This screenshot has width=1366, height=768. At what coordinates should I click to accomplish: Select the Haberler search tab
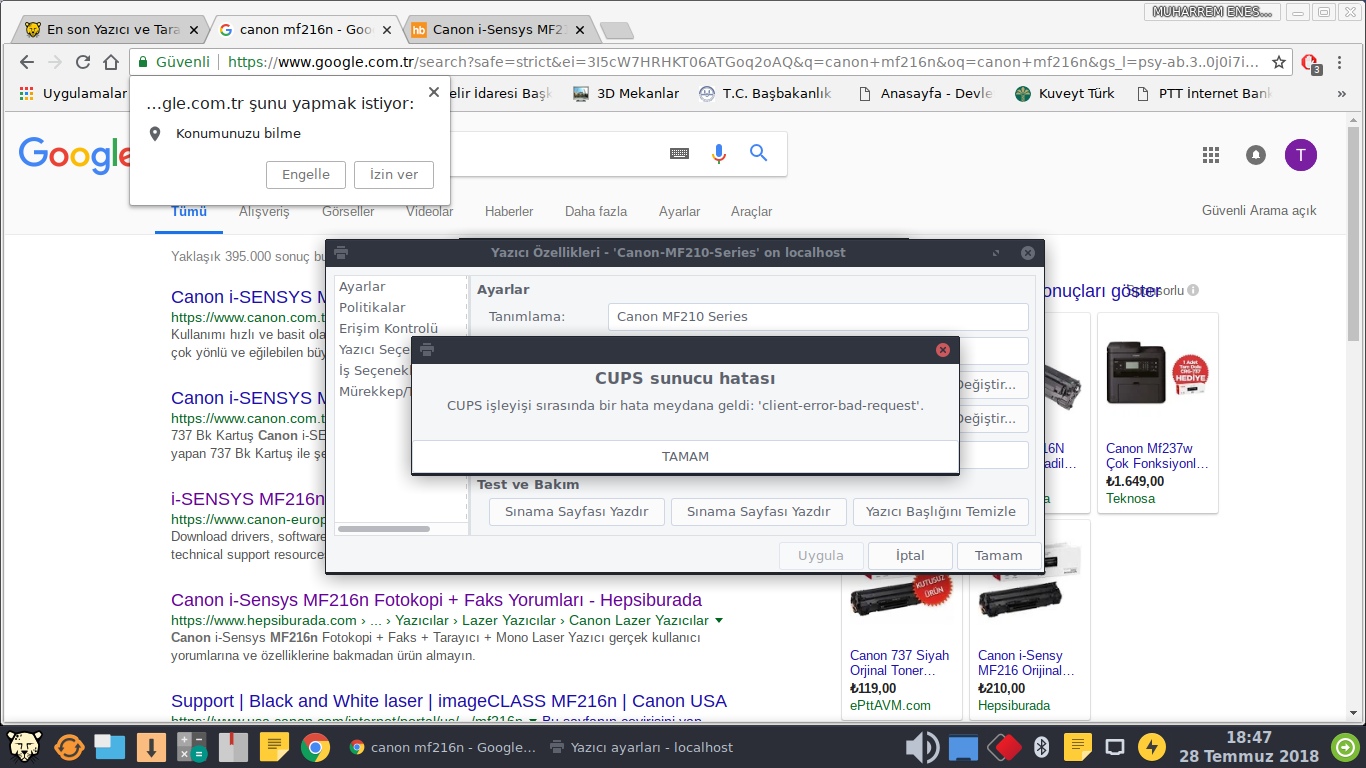click(x=509, y=212)
